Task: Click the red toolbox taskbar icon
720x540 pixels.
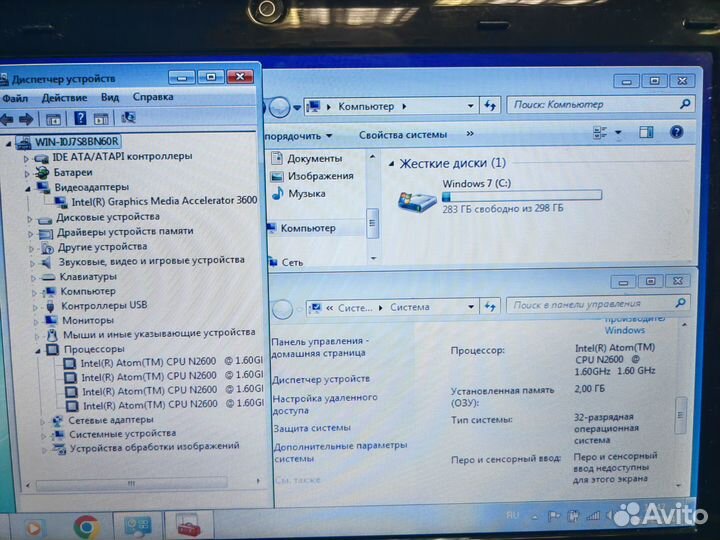Action: pyautogui.click(x=188, y=525)
